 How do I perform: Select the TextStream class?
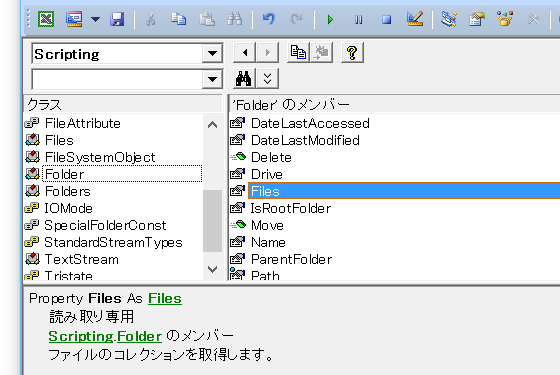coord(81,259)
